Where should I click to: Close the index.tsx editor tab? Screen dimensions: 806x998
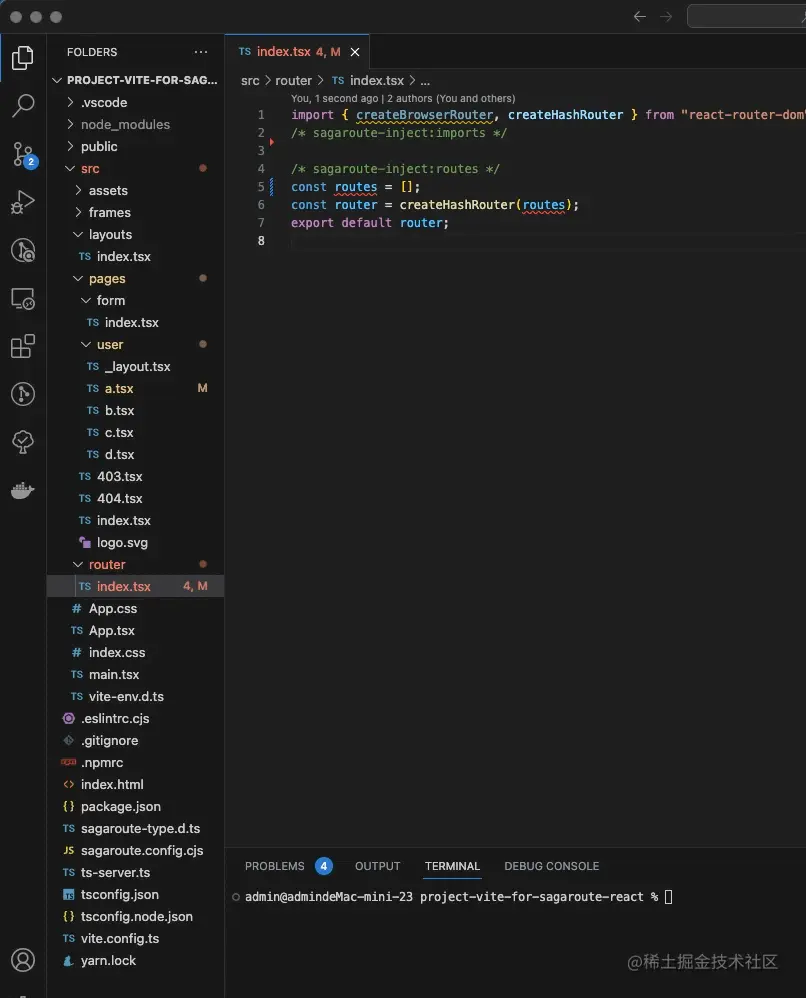[355, 52]
